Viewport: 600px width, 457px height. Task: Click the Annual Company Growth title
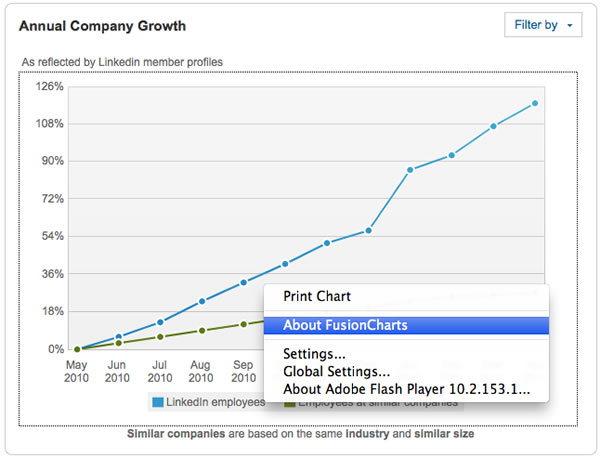click(x=102, y=25)
